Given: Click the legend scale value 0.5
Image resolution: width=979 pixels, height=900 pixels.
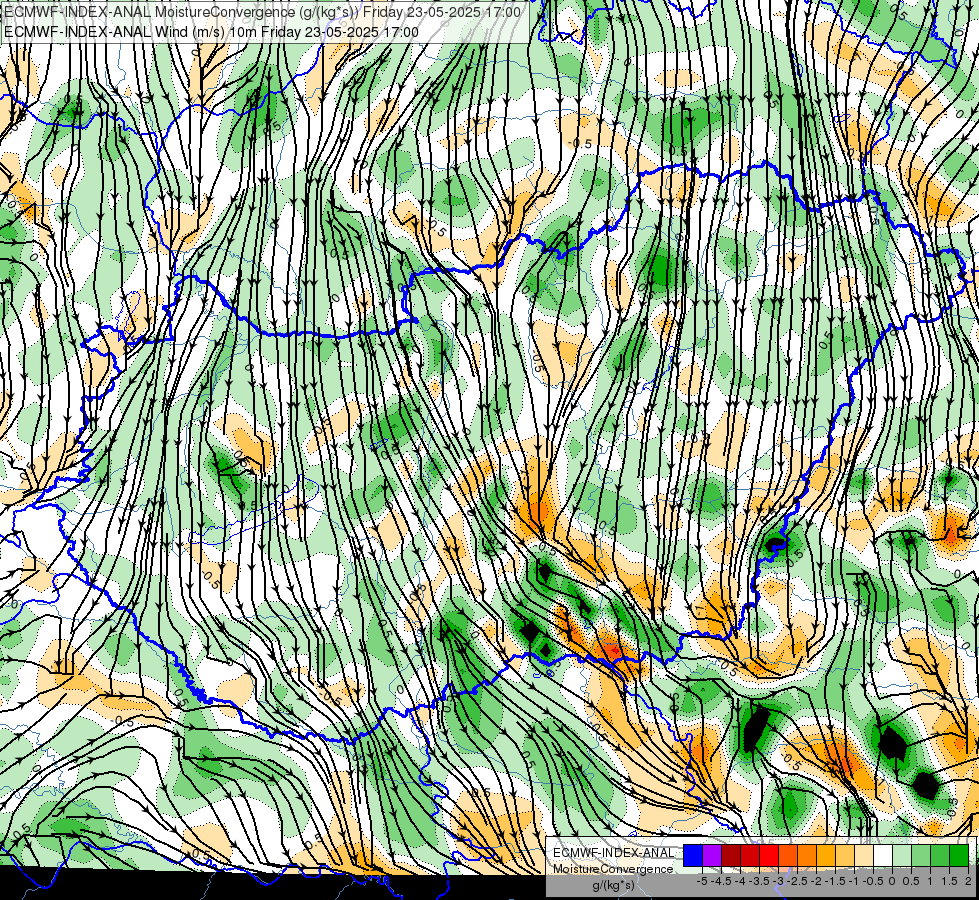Looking at the screenshot, I should [x=912, y=881].
